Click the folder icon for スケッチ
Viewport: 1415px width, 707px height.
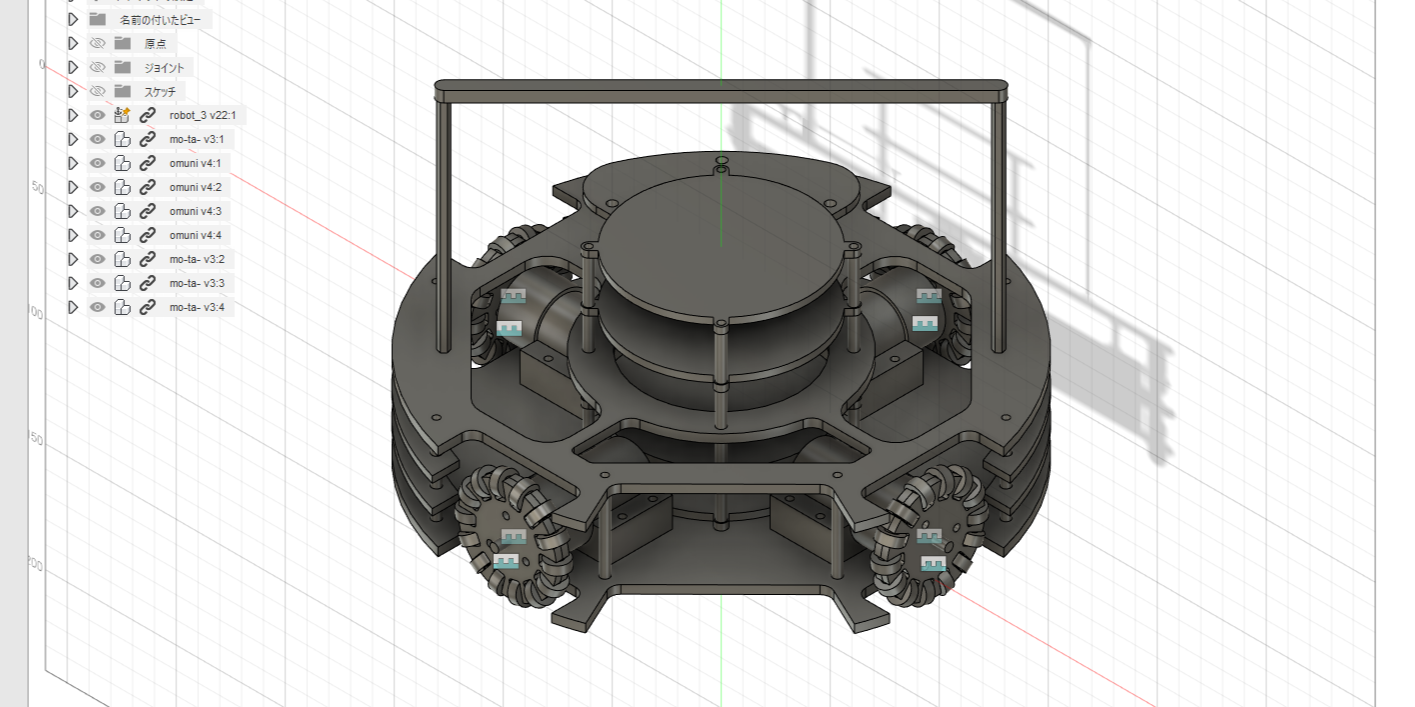click(x=123, y=91)
